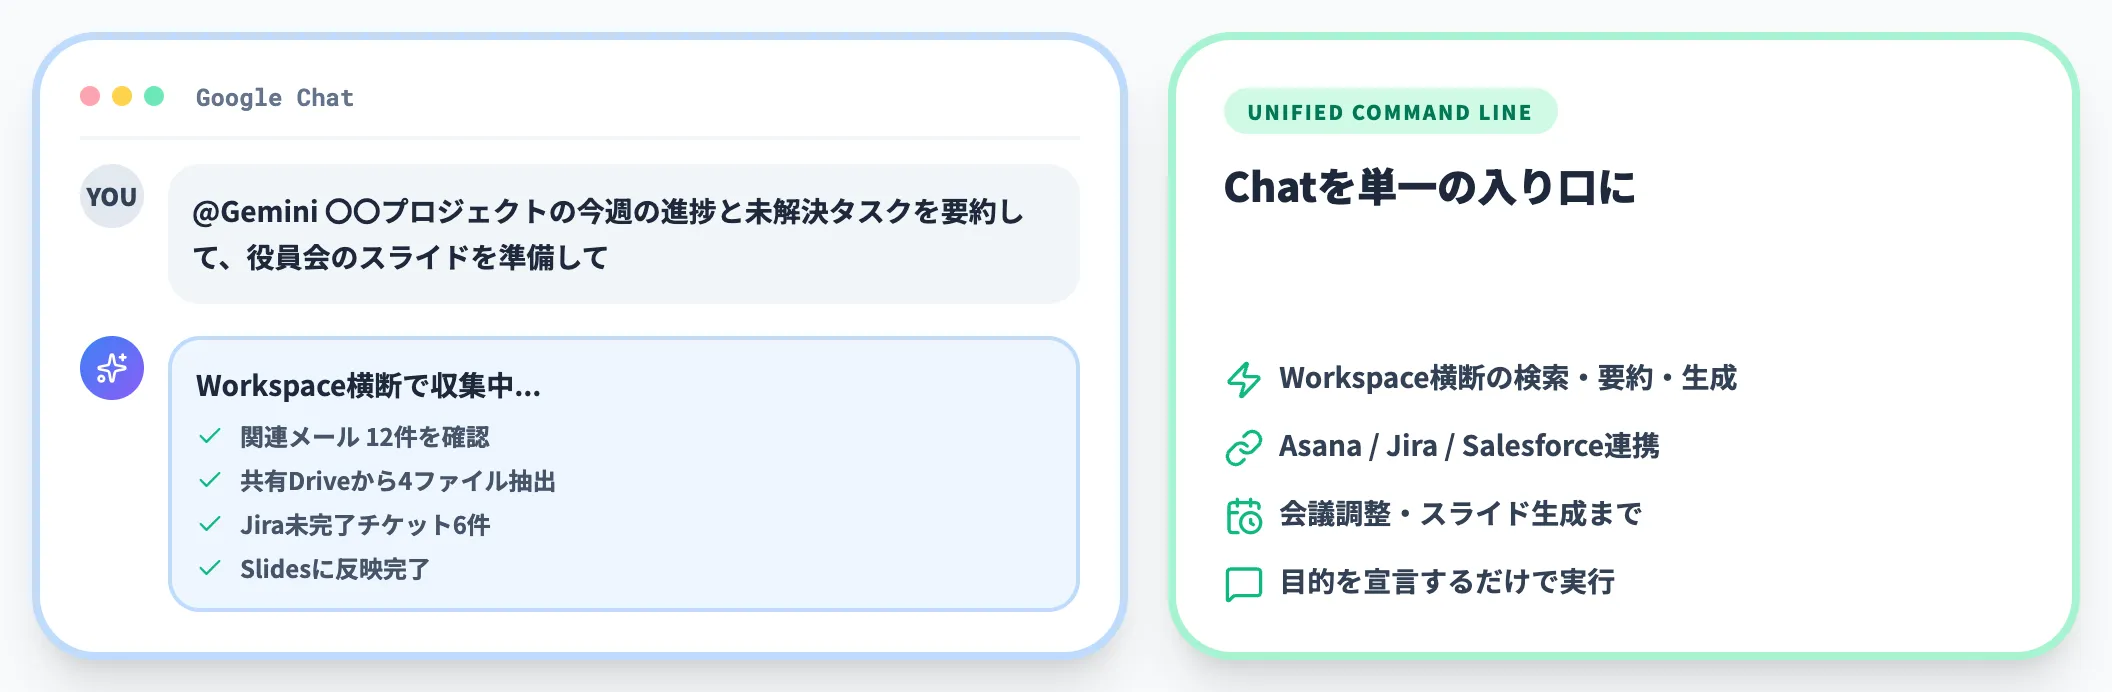Click the red window dot
Viewport: 2112px width, 692px height.
(x=90, y=96)
